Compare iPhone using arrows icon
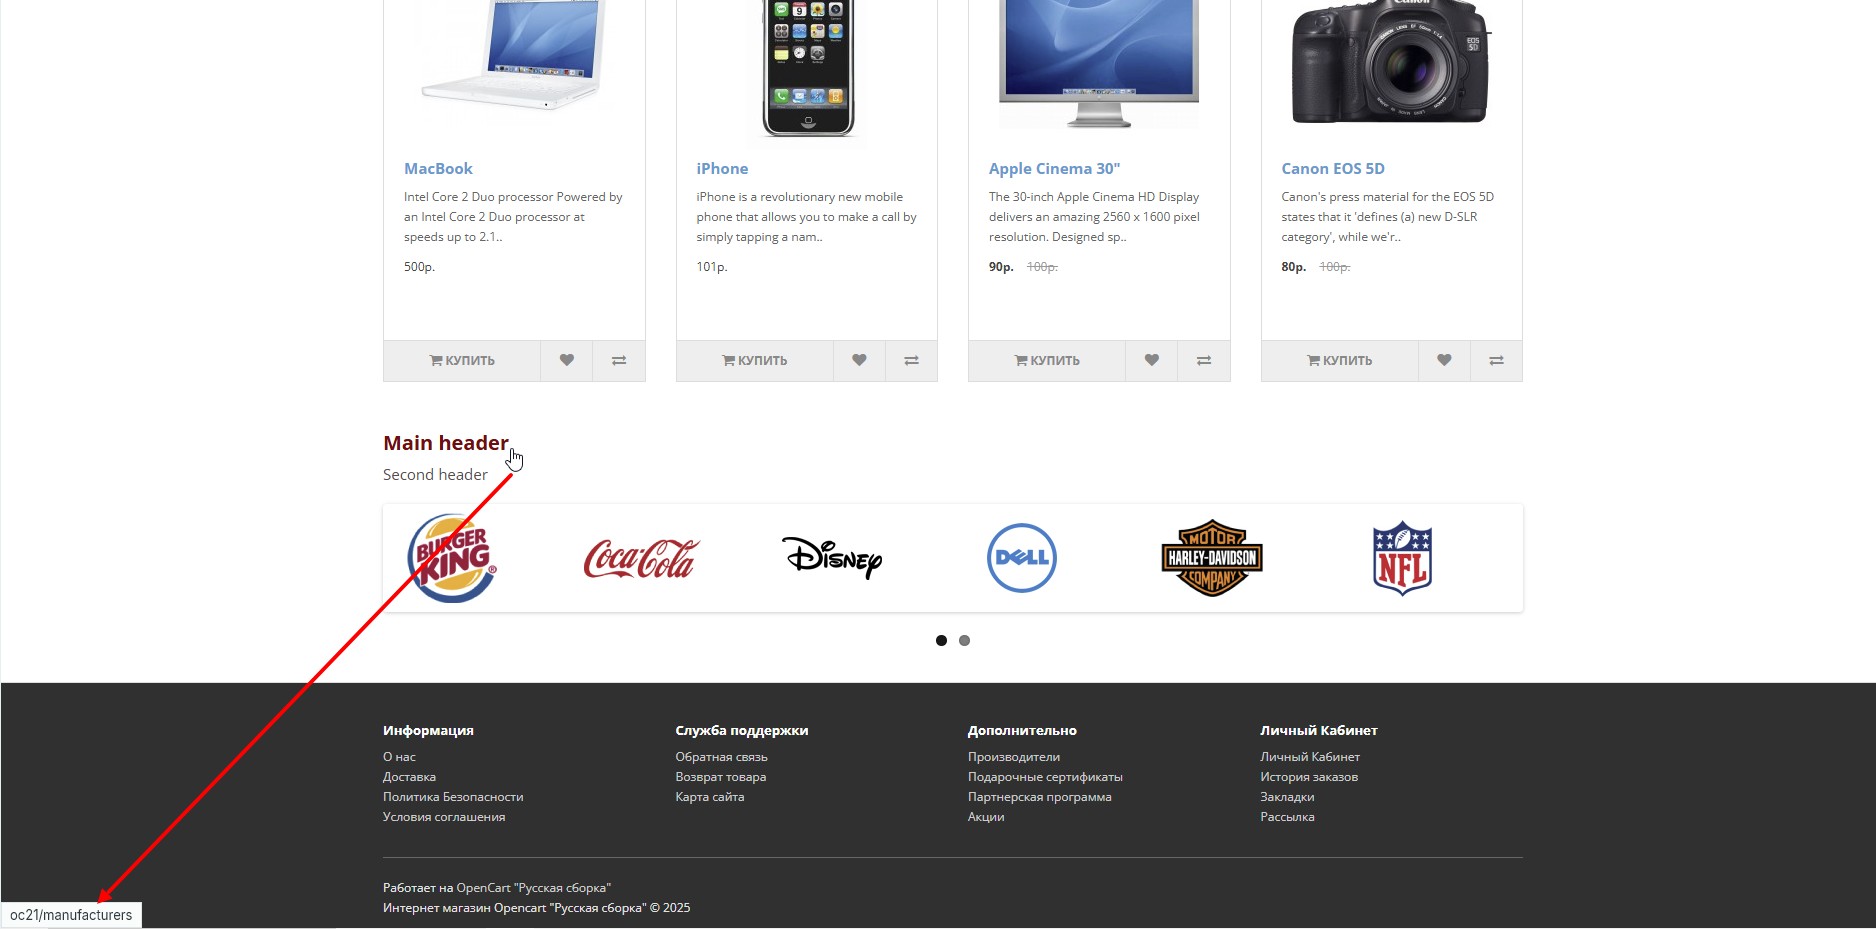The width and height of the screenshot is (1876, 929). (x=911, y=361)
